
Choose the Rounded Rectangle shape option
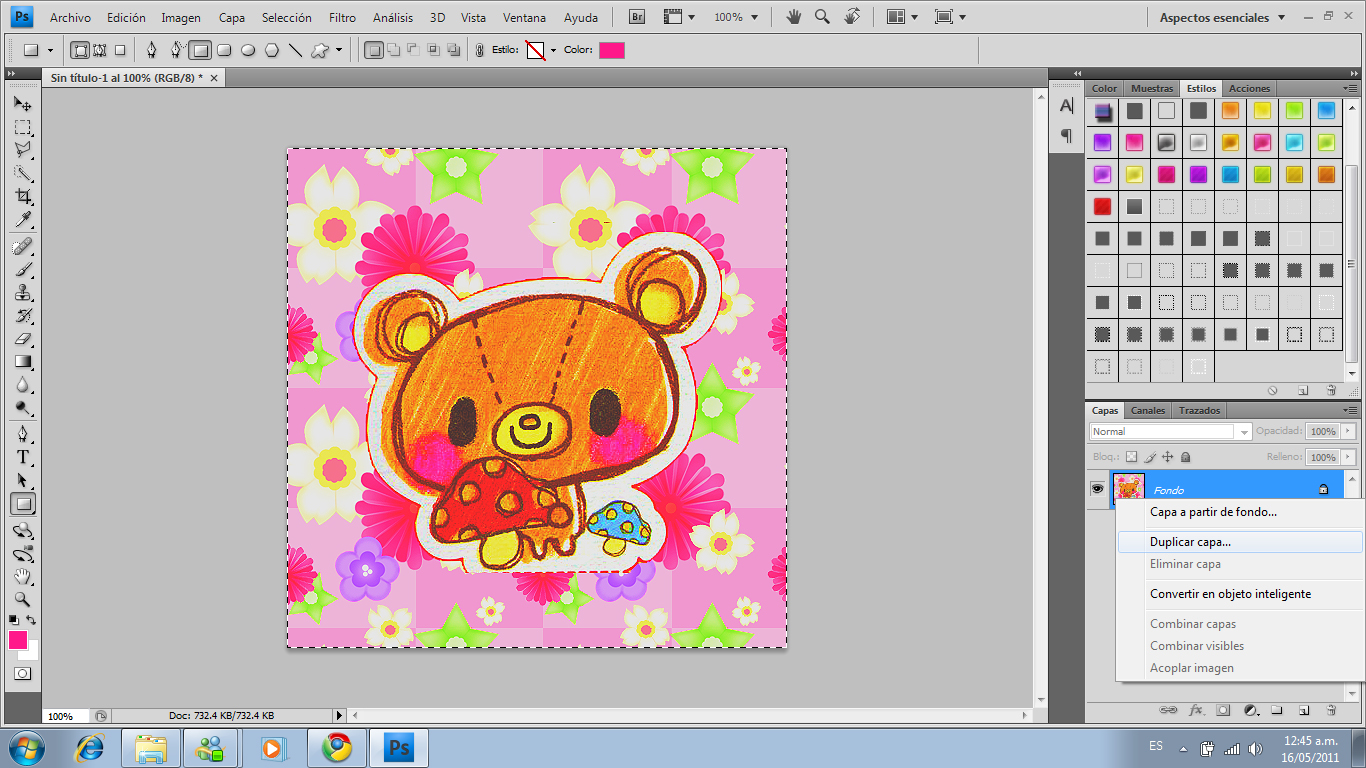(x=224, y=50)
